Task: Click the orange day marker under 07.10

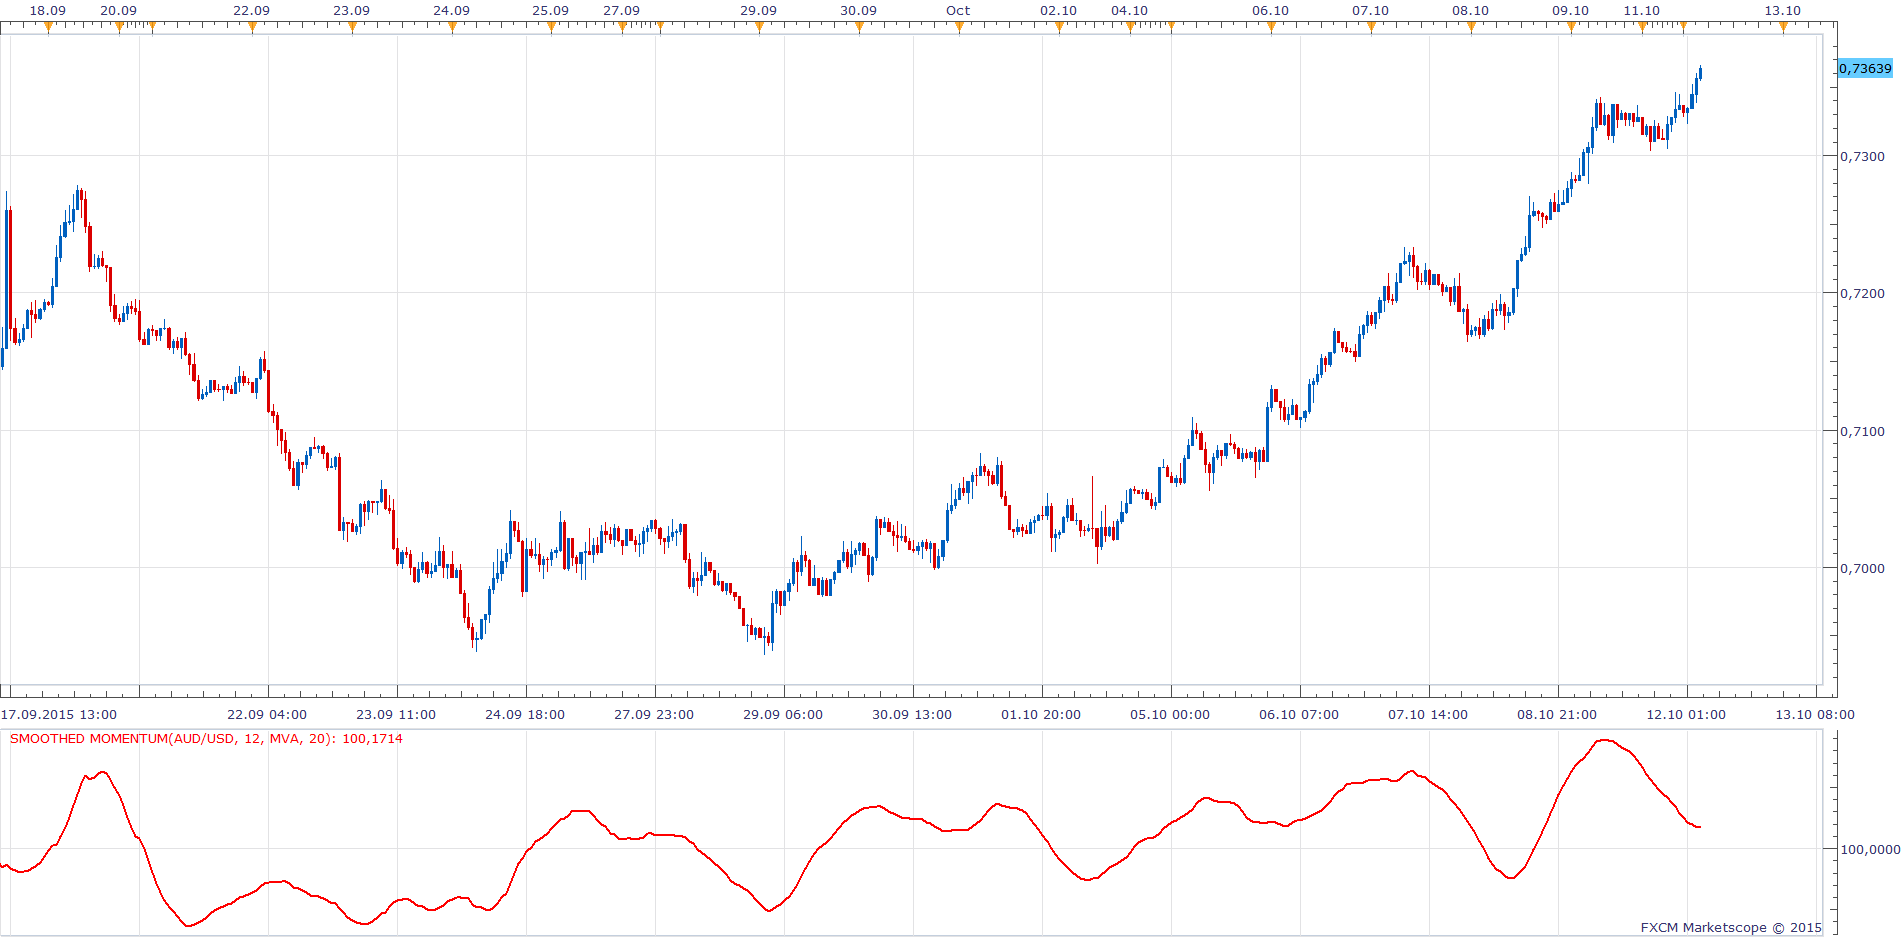Action: tap(1371, 27)
